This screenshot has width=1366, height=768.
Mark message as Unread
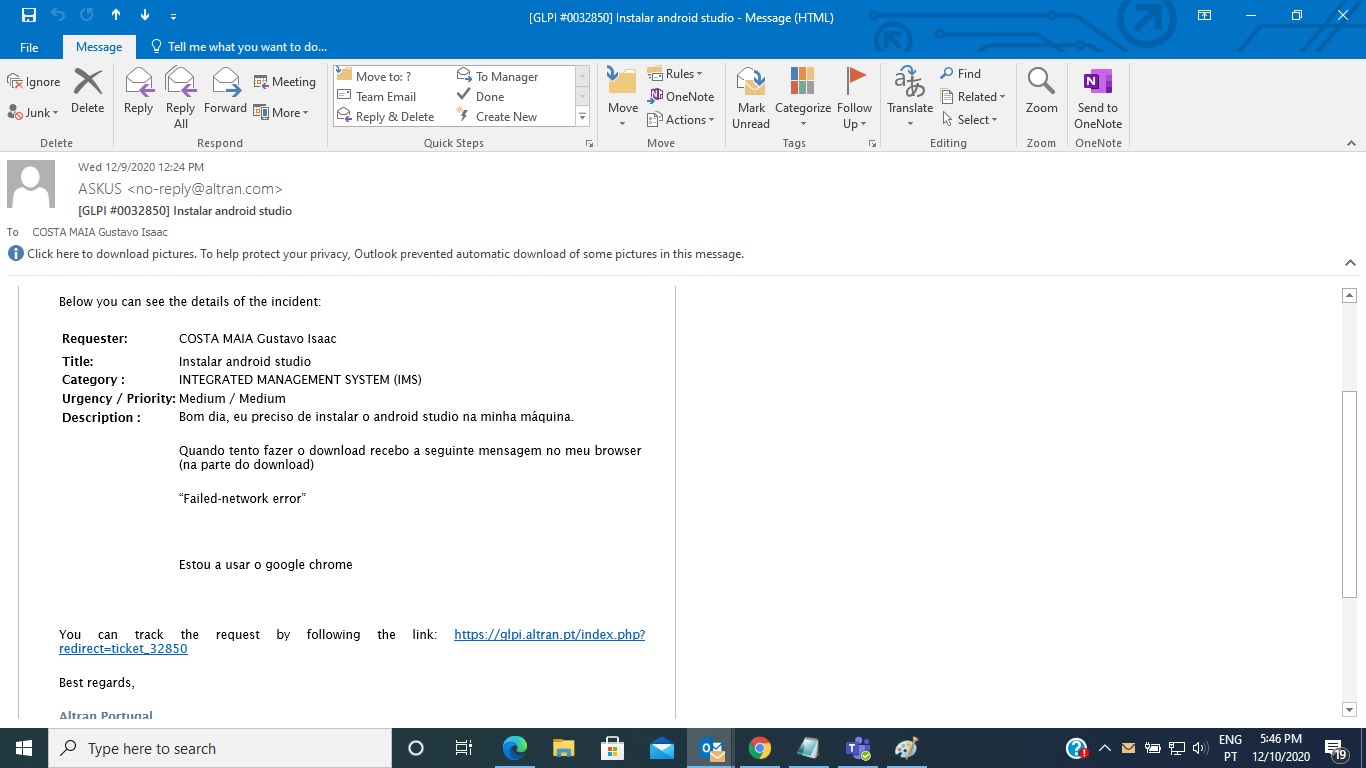[x=751, y=97]
